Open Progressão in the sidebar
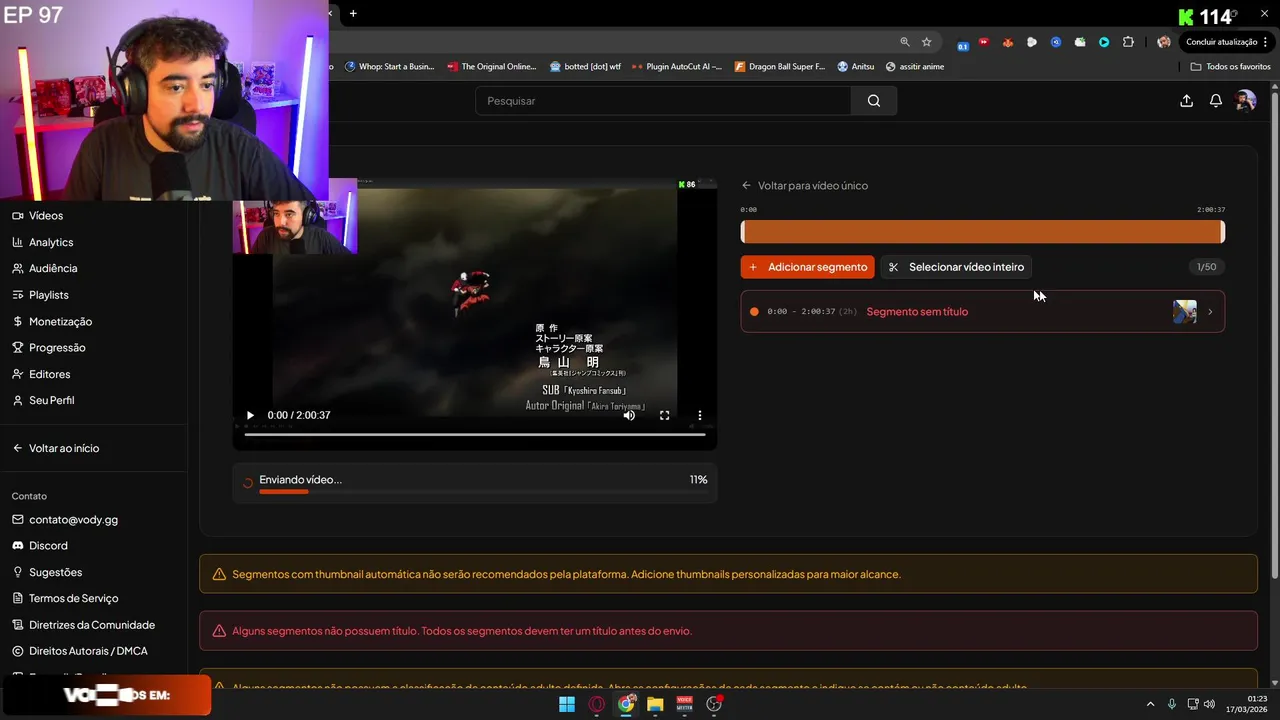The height and width of the screenshot is (720, 1280). 57,347
